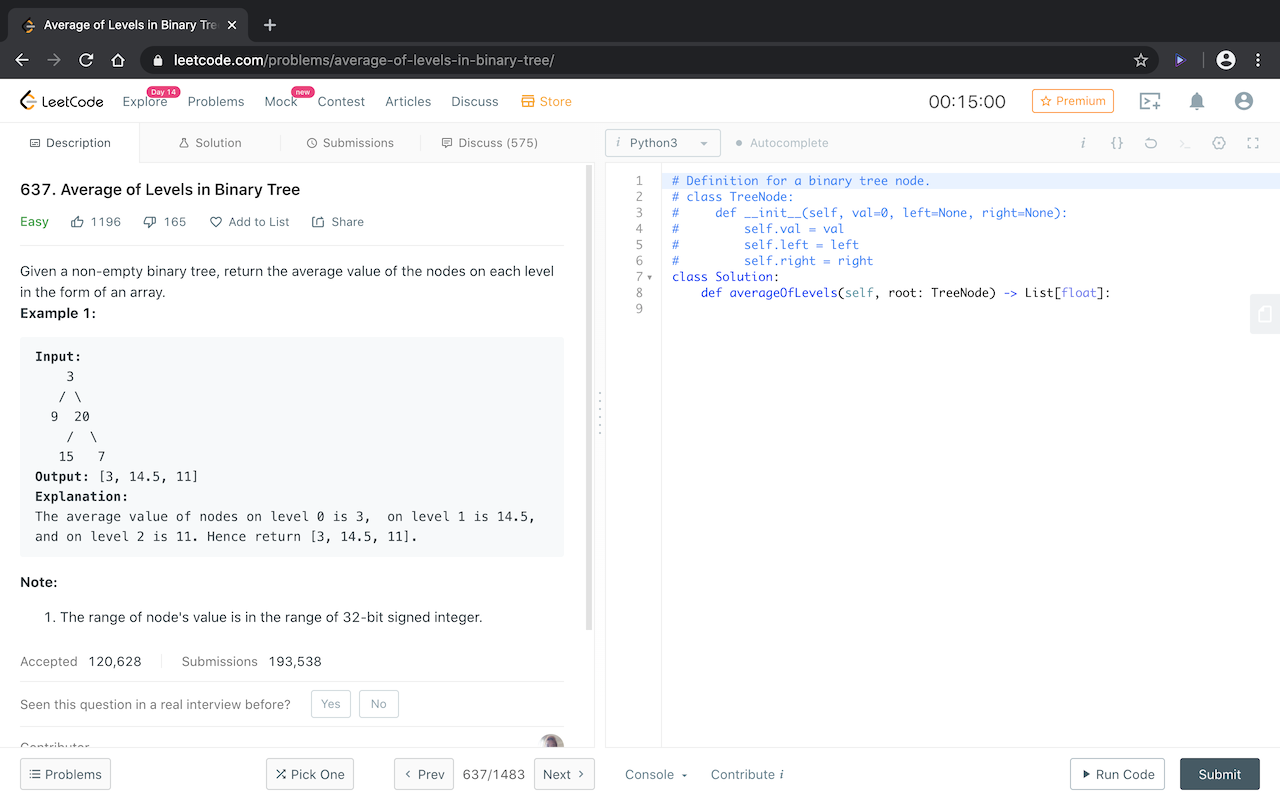Image resolution: width=1280 pixels, height=800 pixels.
Task: Switch to the Solution tab
Action: coord(210,143)
